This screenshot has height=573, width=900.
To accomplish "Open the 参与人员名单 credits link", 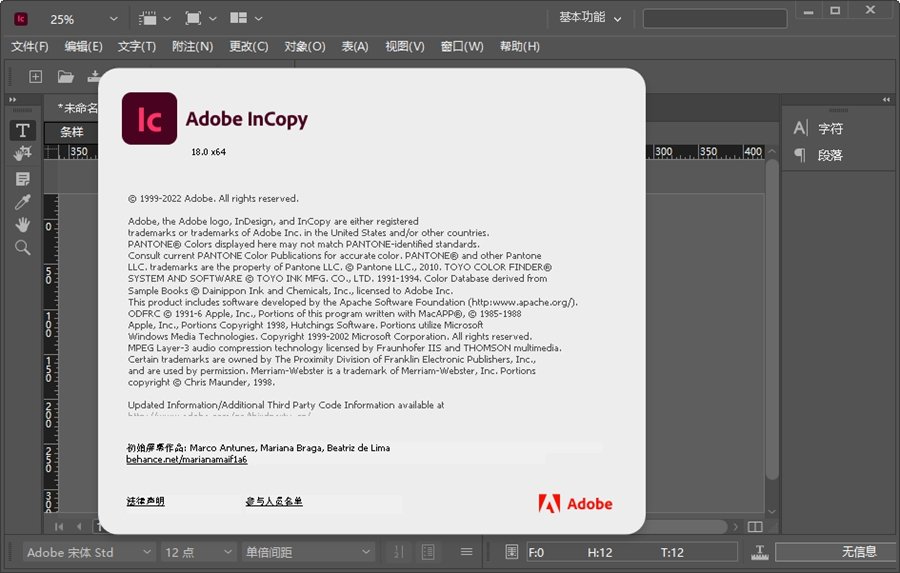I will 274,501.
